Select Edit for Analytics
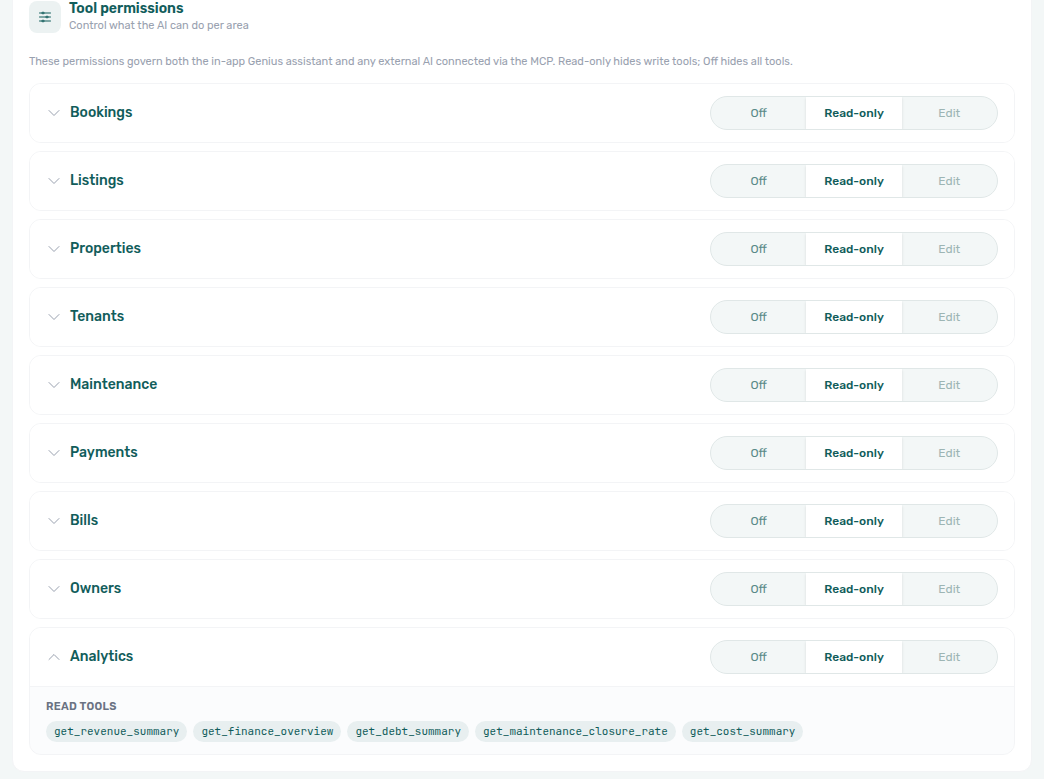Image resolution: width=1044 pixels, height=779 pixels. tap(949, 656)
